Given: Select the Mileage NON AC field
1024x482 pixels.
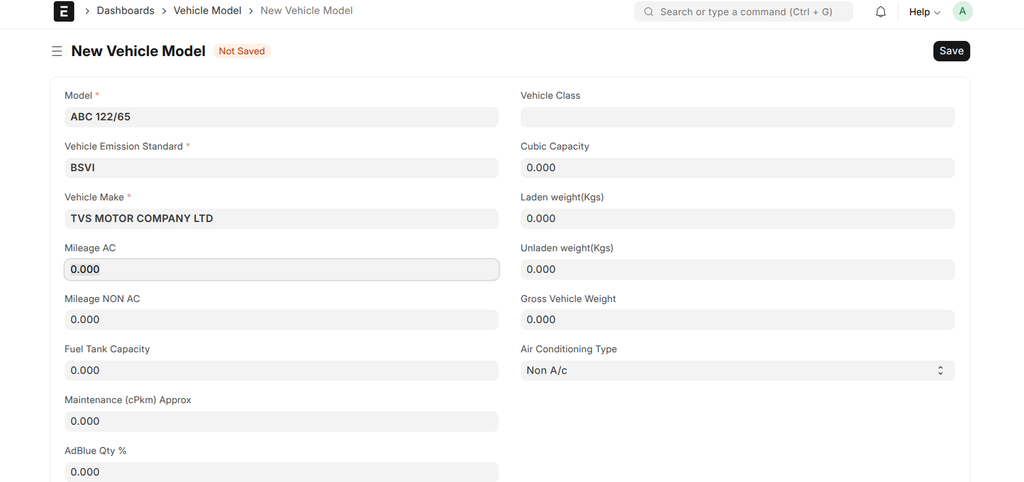Looking at the screenshot, I should click(x=281, y=320).
